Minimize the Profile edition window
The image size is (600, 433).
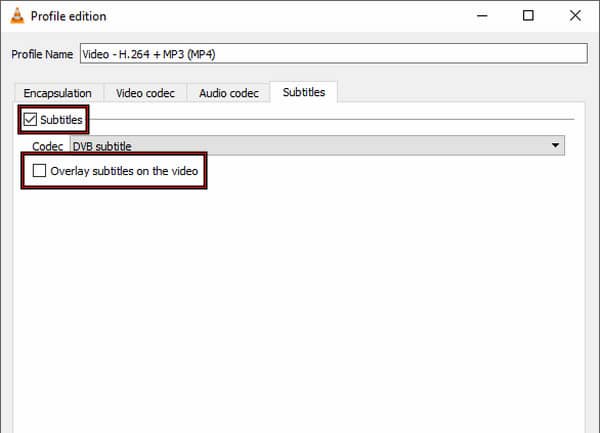click(482, 16)
